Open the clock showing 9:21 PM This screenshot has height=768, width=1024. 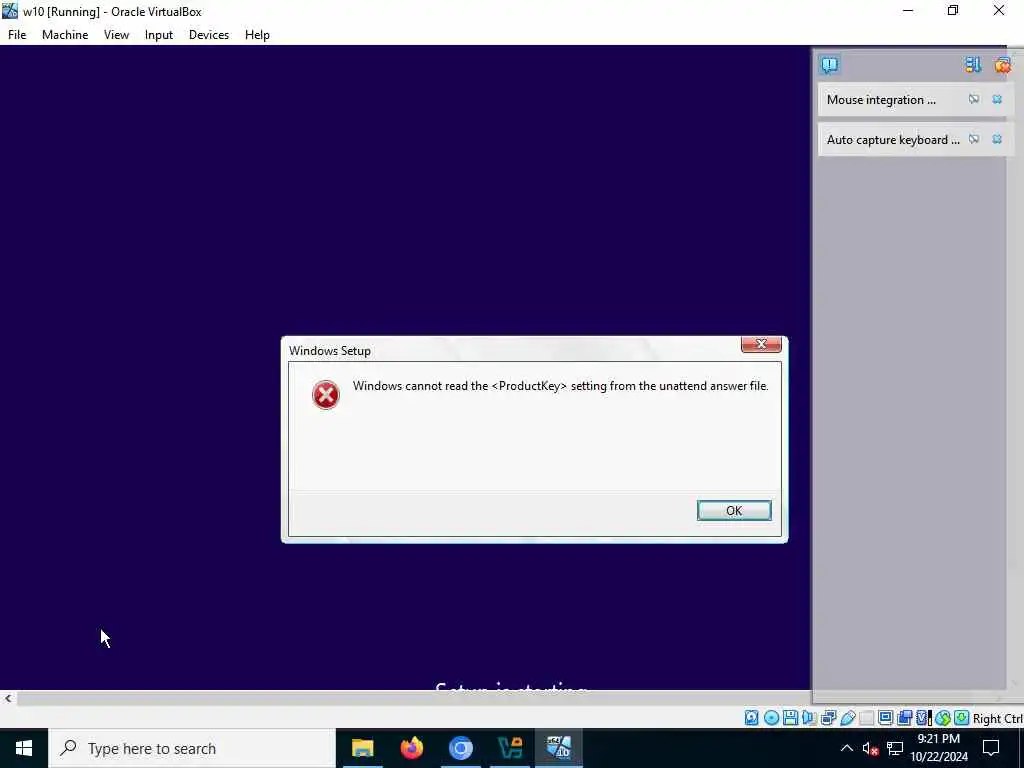939,748
